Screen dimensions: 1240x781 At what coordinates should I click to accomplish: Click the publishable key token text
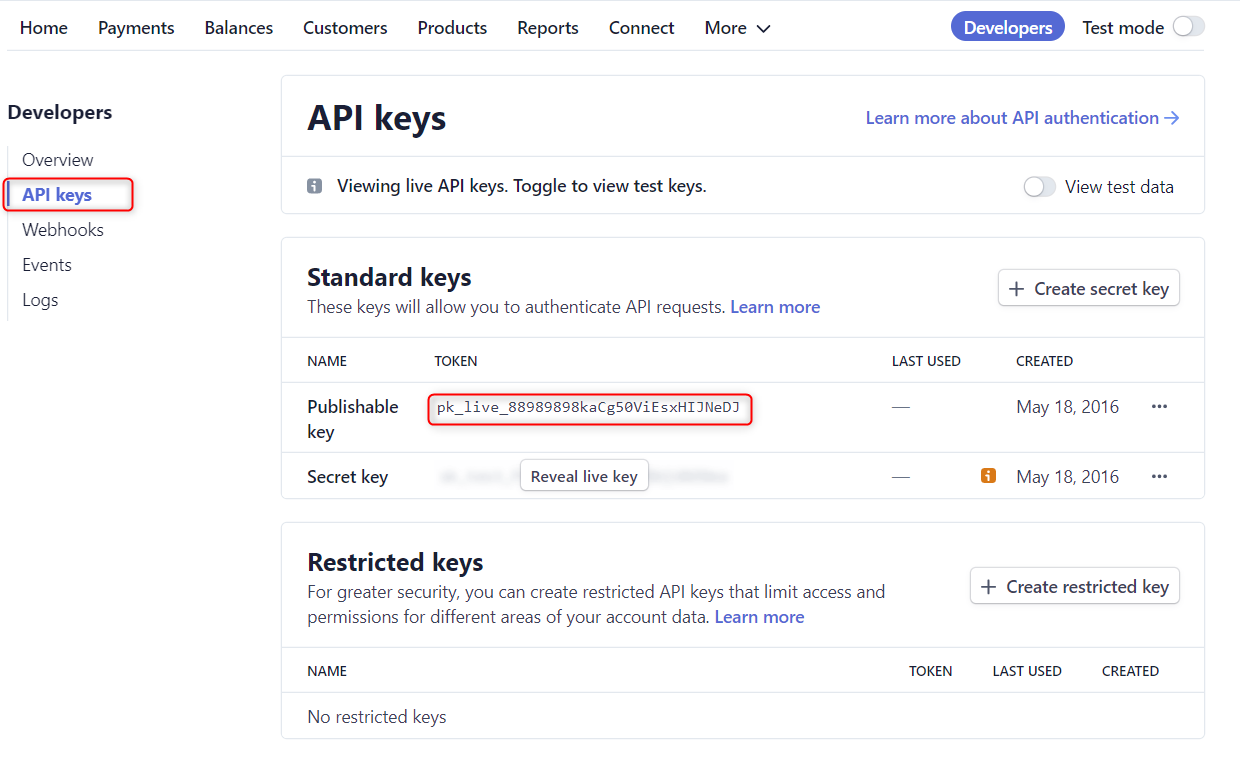588,407
